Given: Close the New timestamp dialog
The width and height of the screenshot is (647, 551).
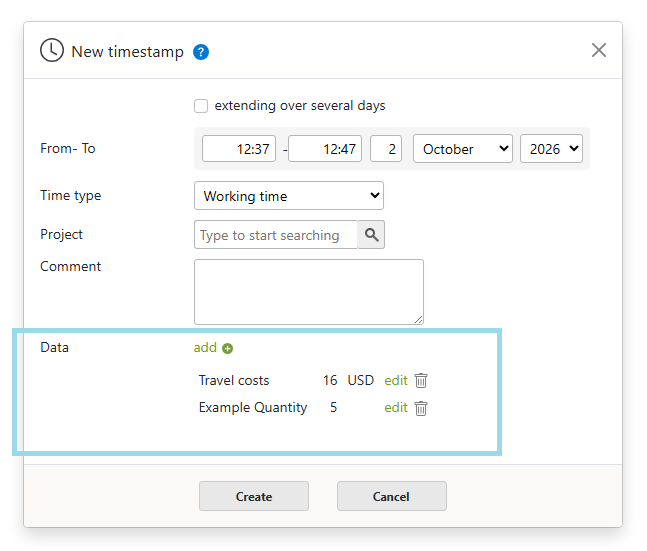Looking at the screenshot, I should pos(599,50).
